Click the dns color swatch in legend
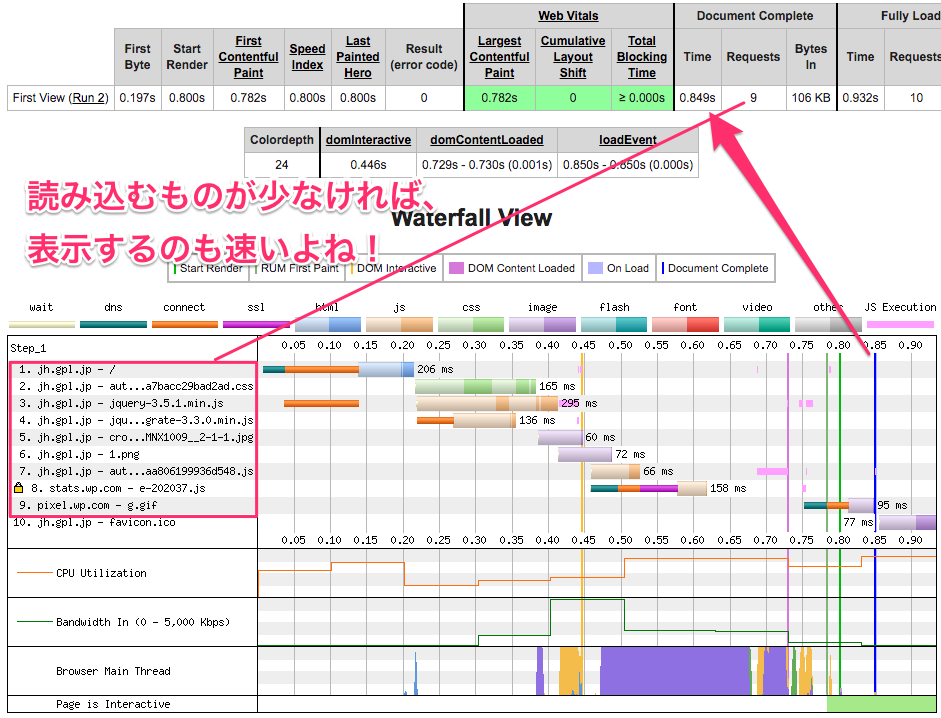This screenshot has width=941, height=718. (114, 324)
